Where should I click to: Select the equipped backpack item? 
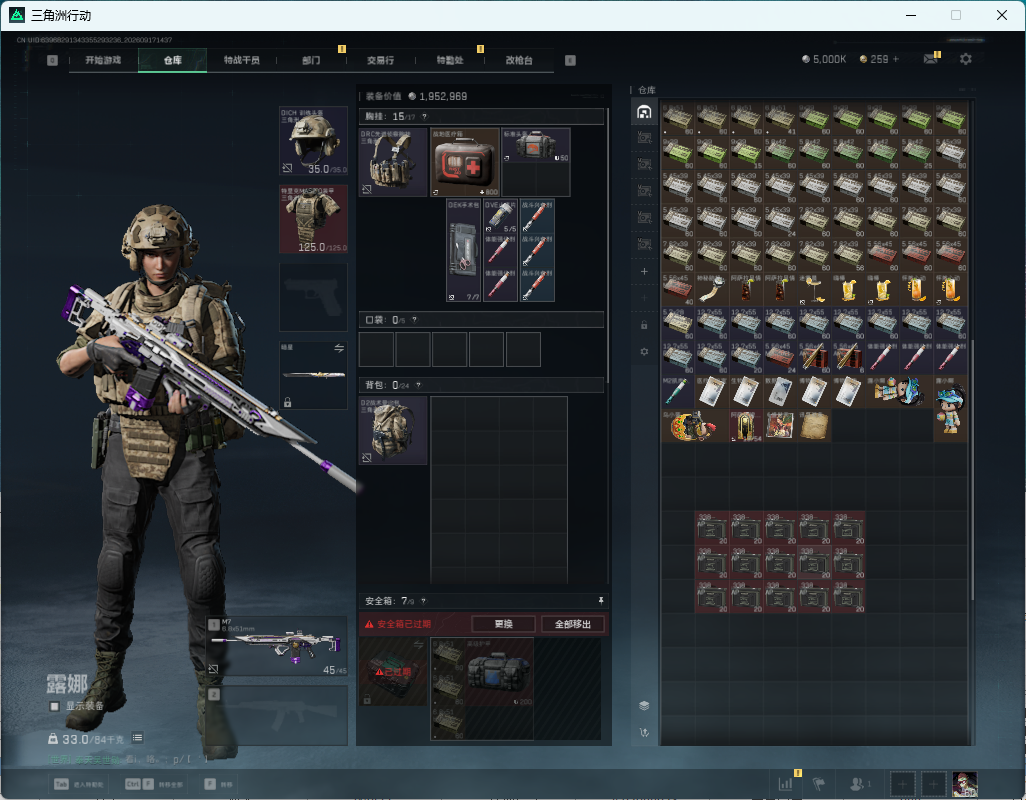(393, 430)
